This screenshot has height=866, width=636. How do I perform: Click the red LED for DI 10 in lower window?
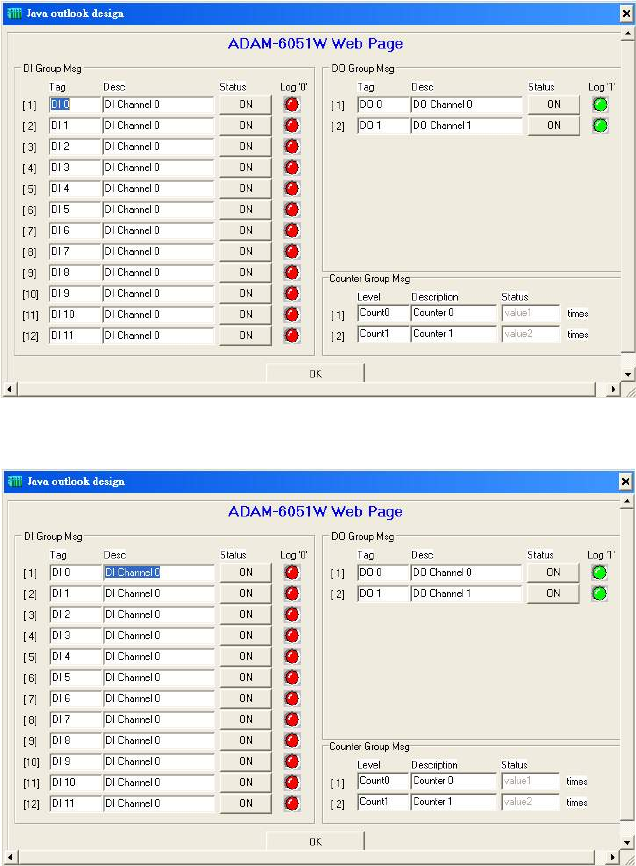coord(292,782)
